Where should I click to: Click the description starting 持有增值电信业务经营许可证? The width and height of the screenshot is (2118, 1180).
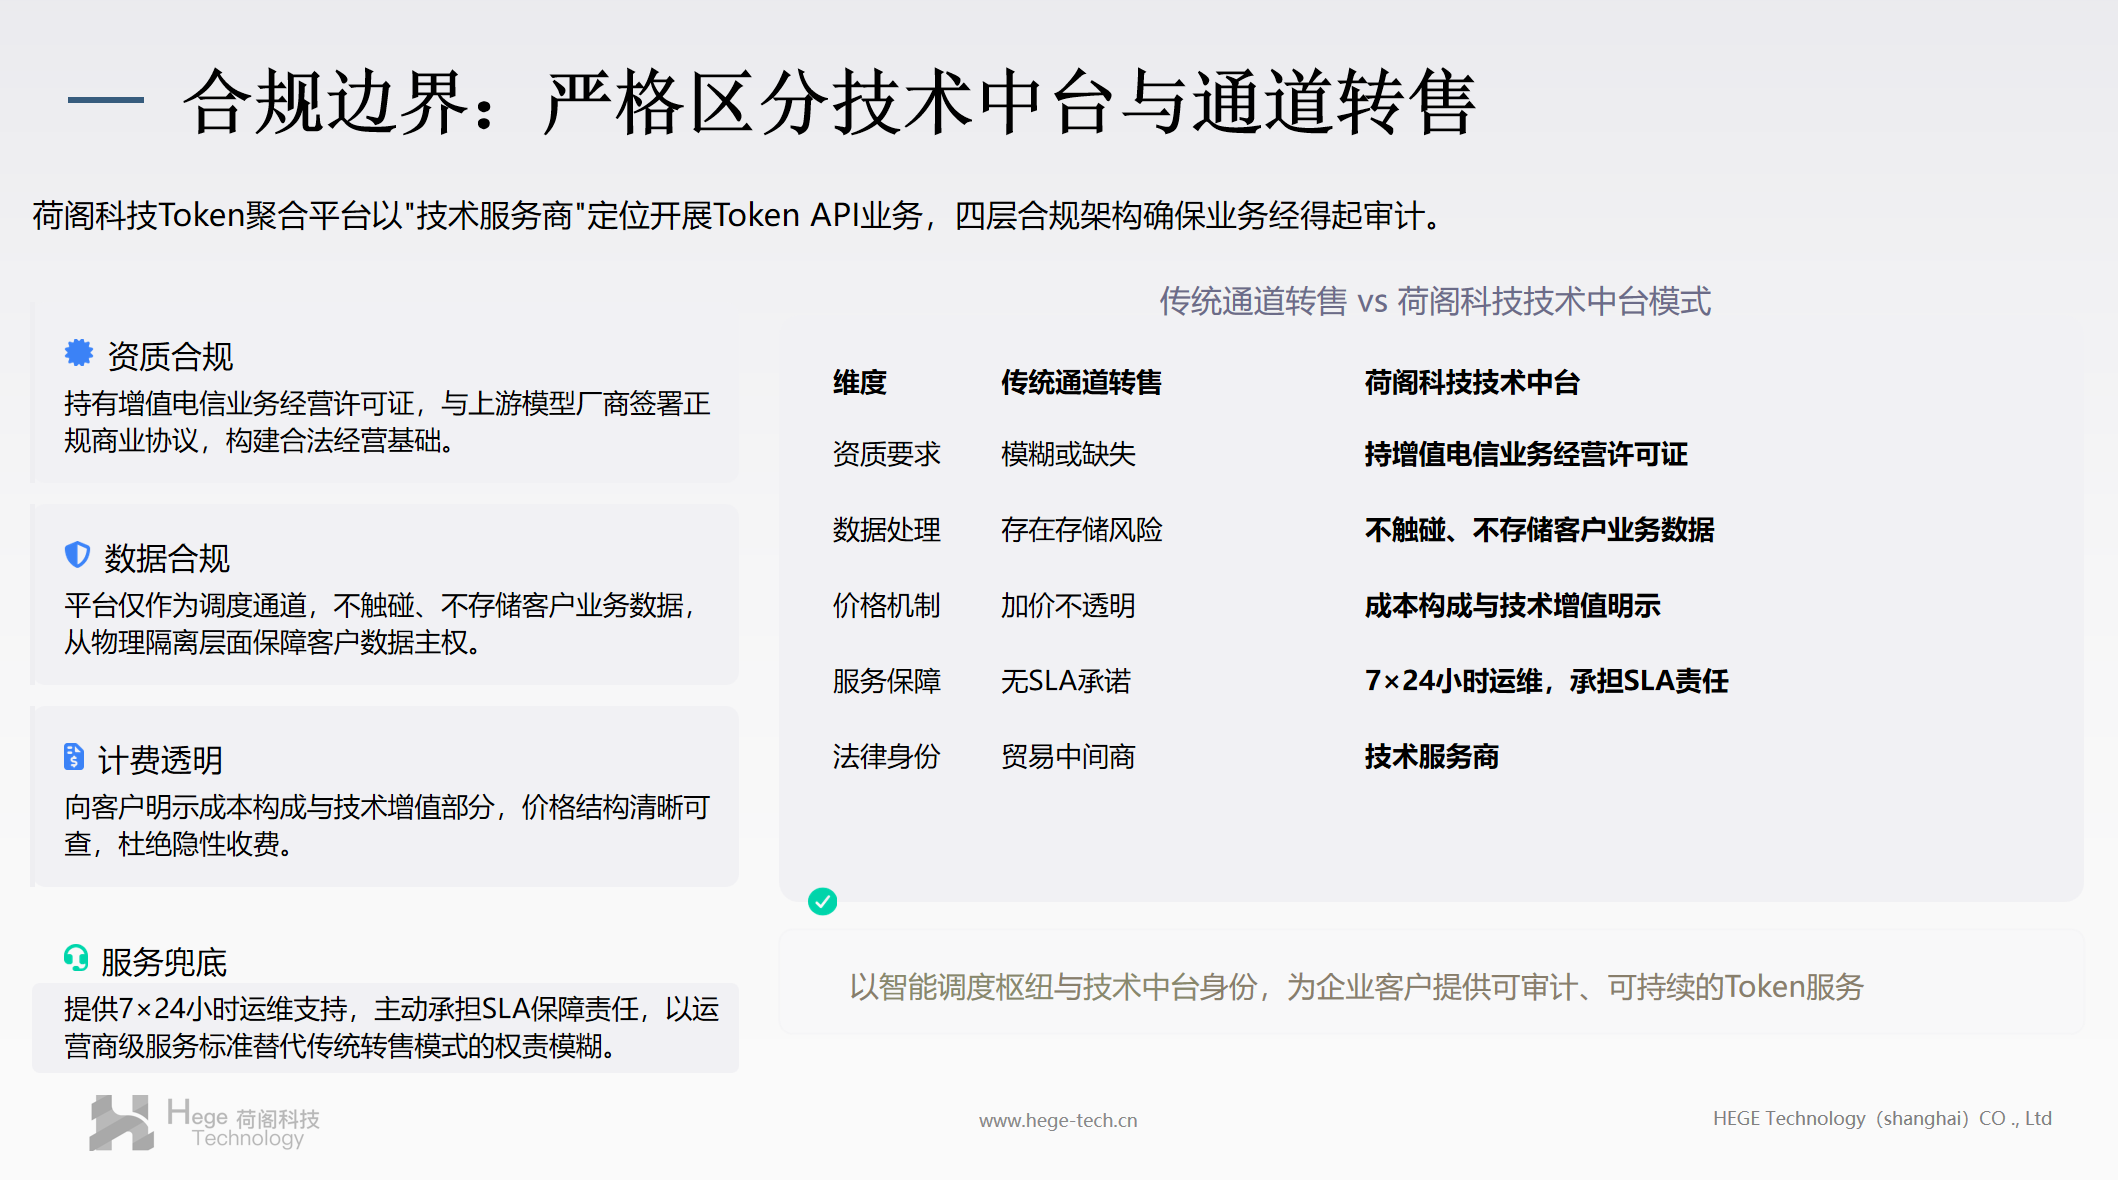(x=388, y=422)
